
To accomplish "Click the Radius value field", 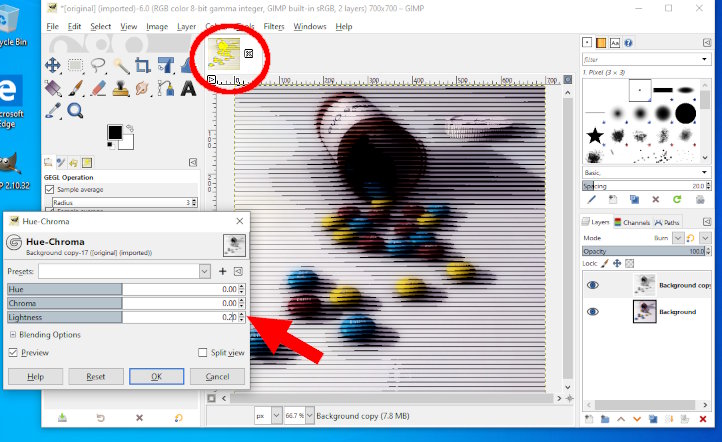I will coord(122,203).
